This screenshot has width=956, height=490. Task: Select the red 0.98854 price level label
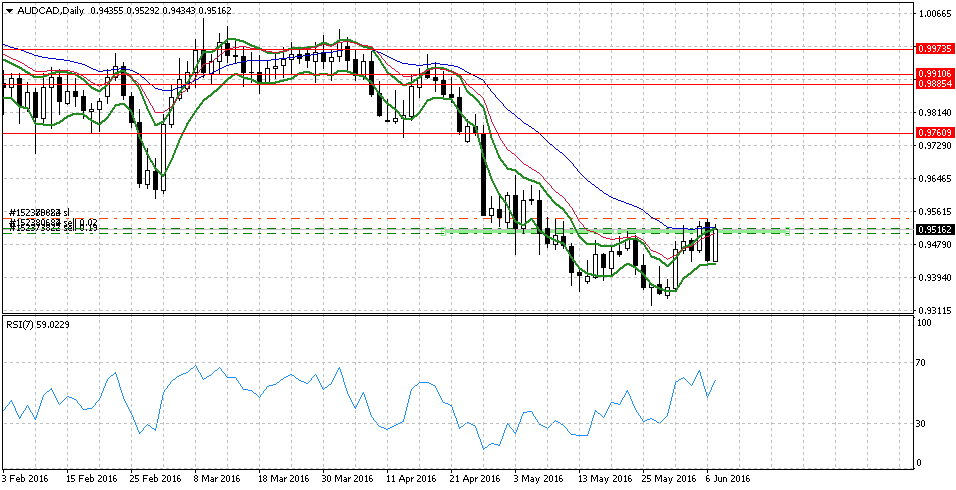(x=935, y=85)
